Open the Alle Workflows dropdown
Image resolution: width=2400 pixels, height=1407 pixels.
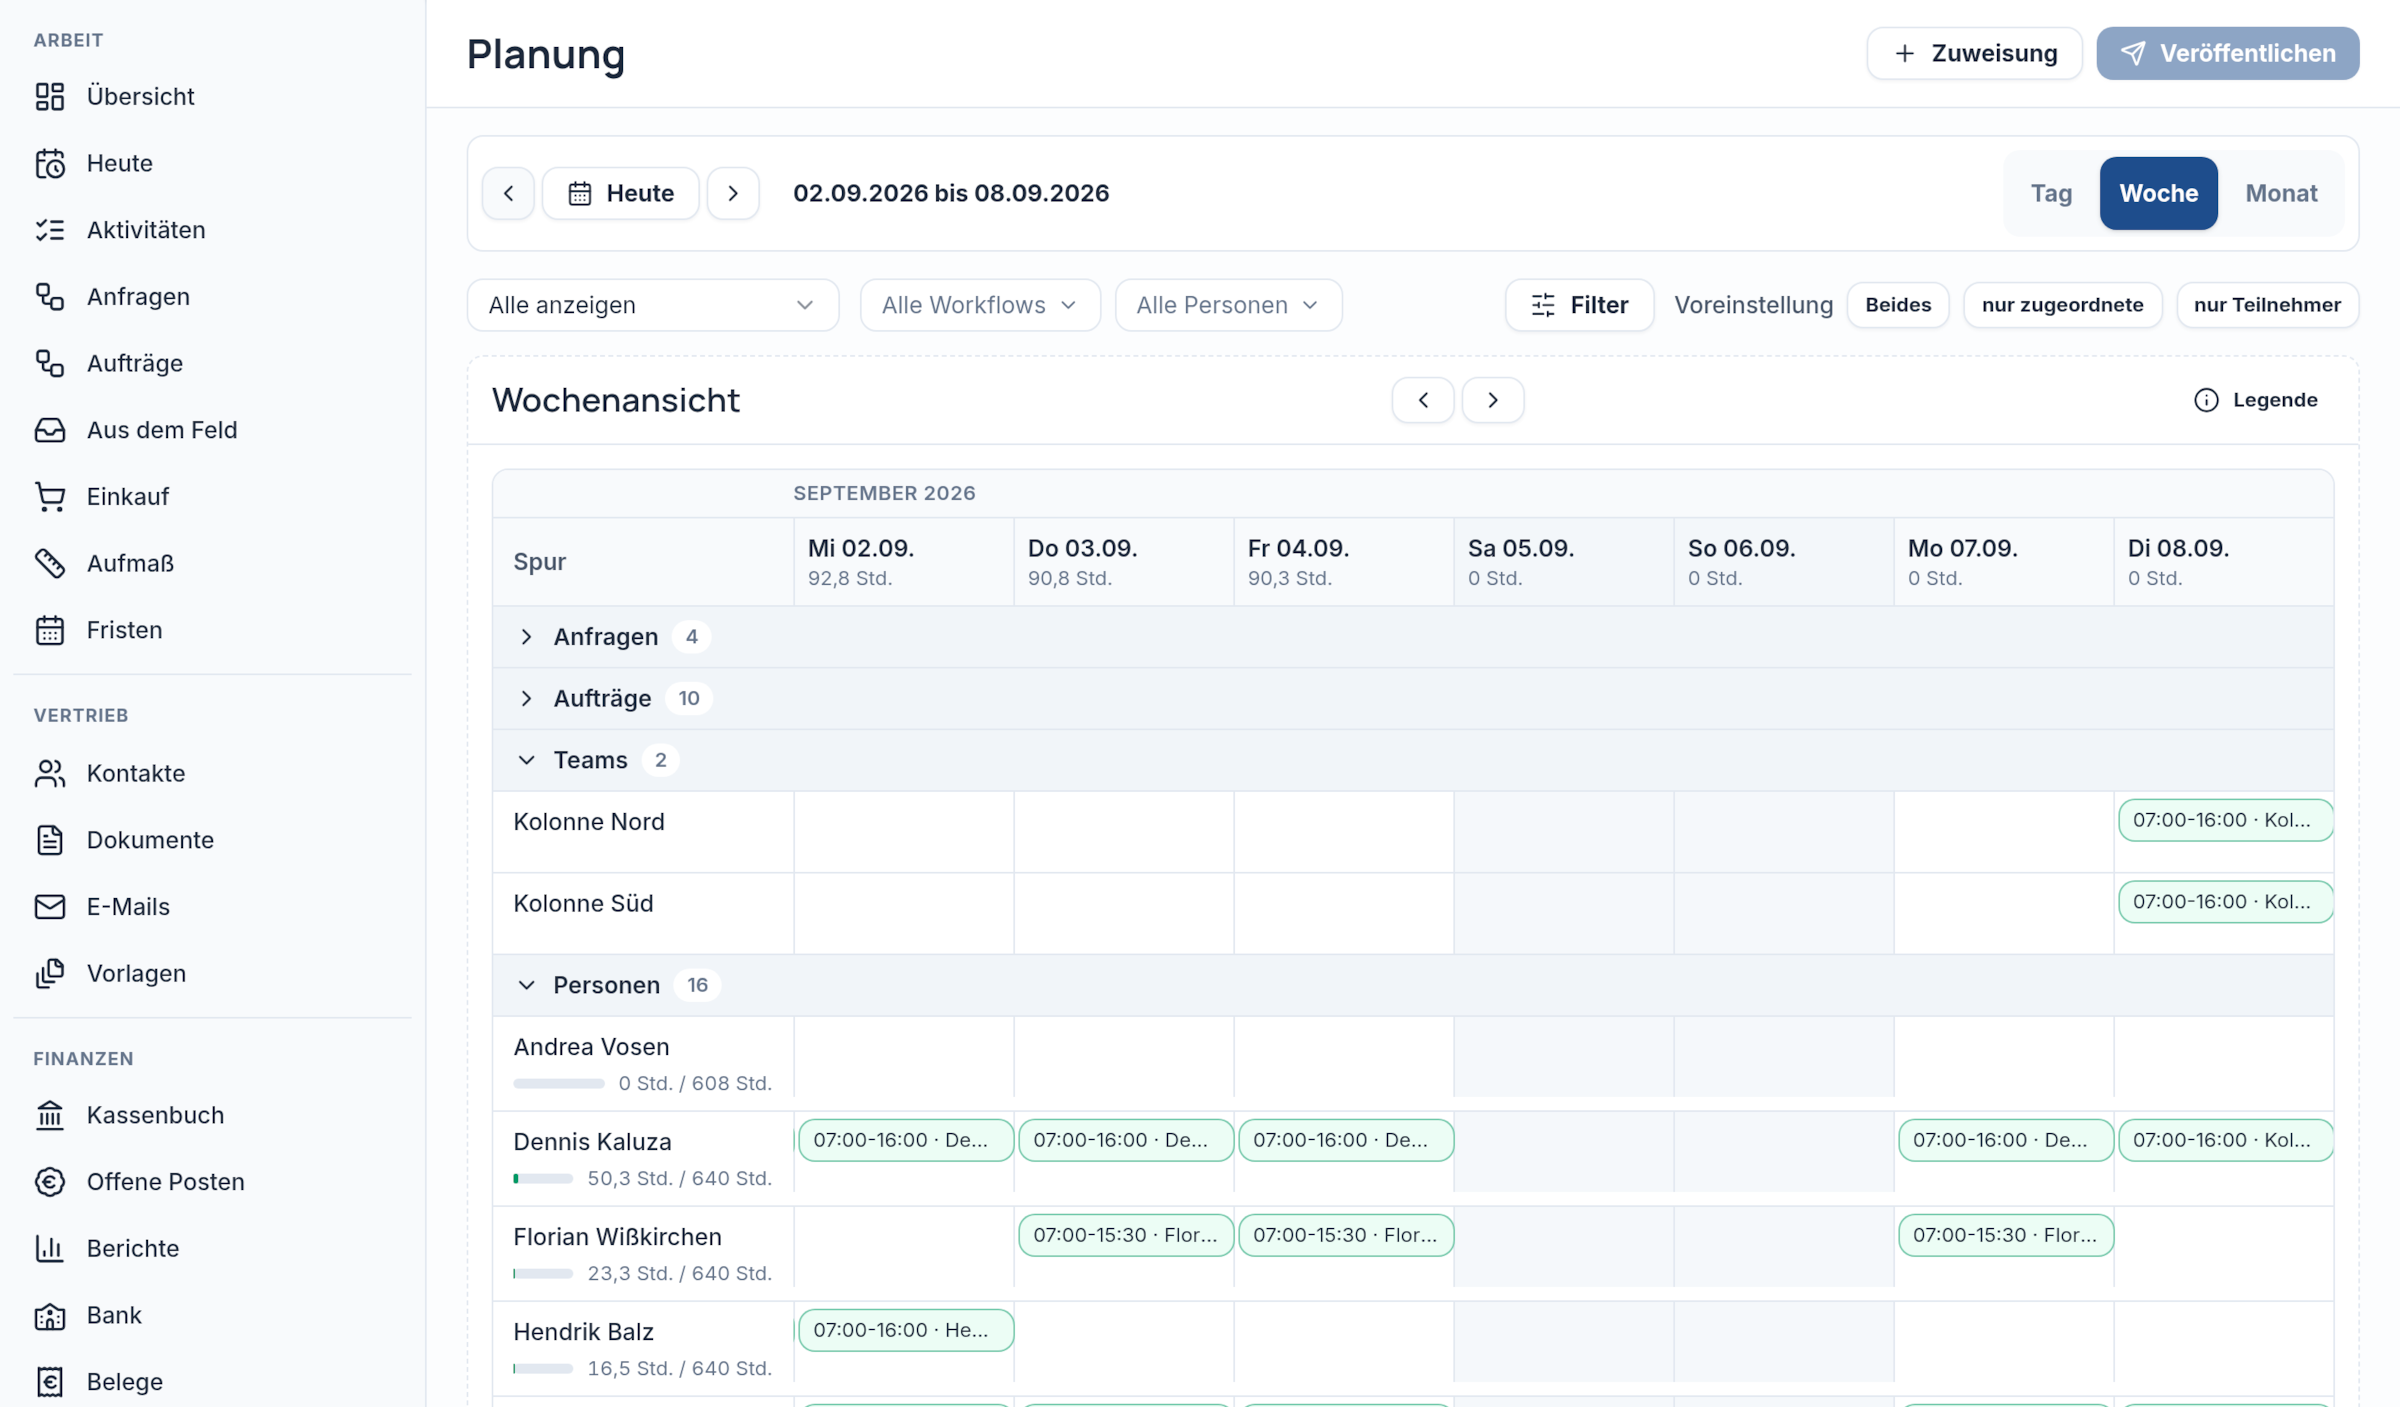pyautogui.click(x=979, y=305)
